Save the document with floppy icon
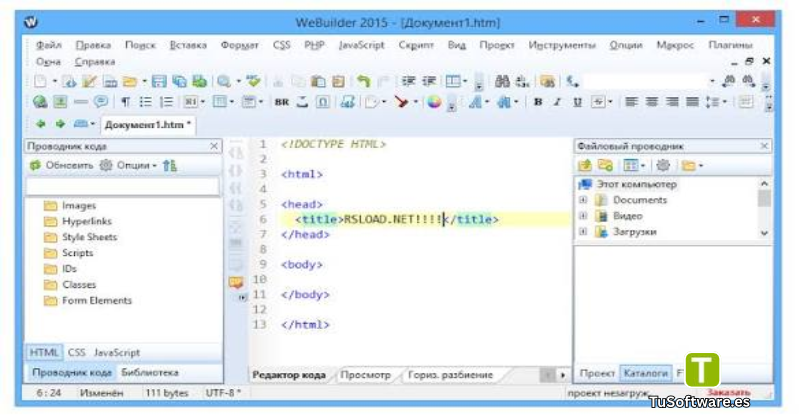This screenshot has height=420, width=800. pos(159,82)
